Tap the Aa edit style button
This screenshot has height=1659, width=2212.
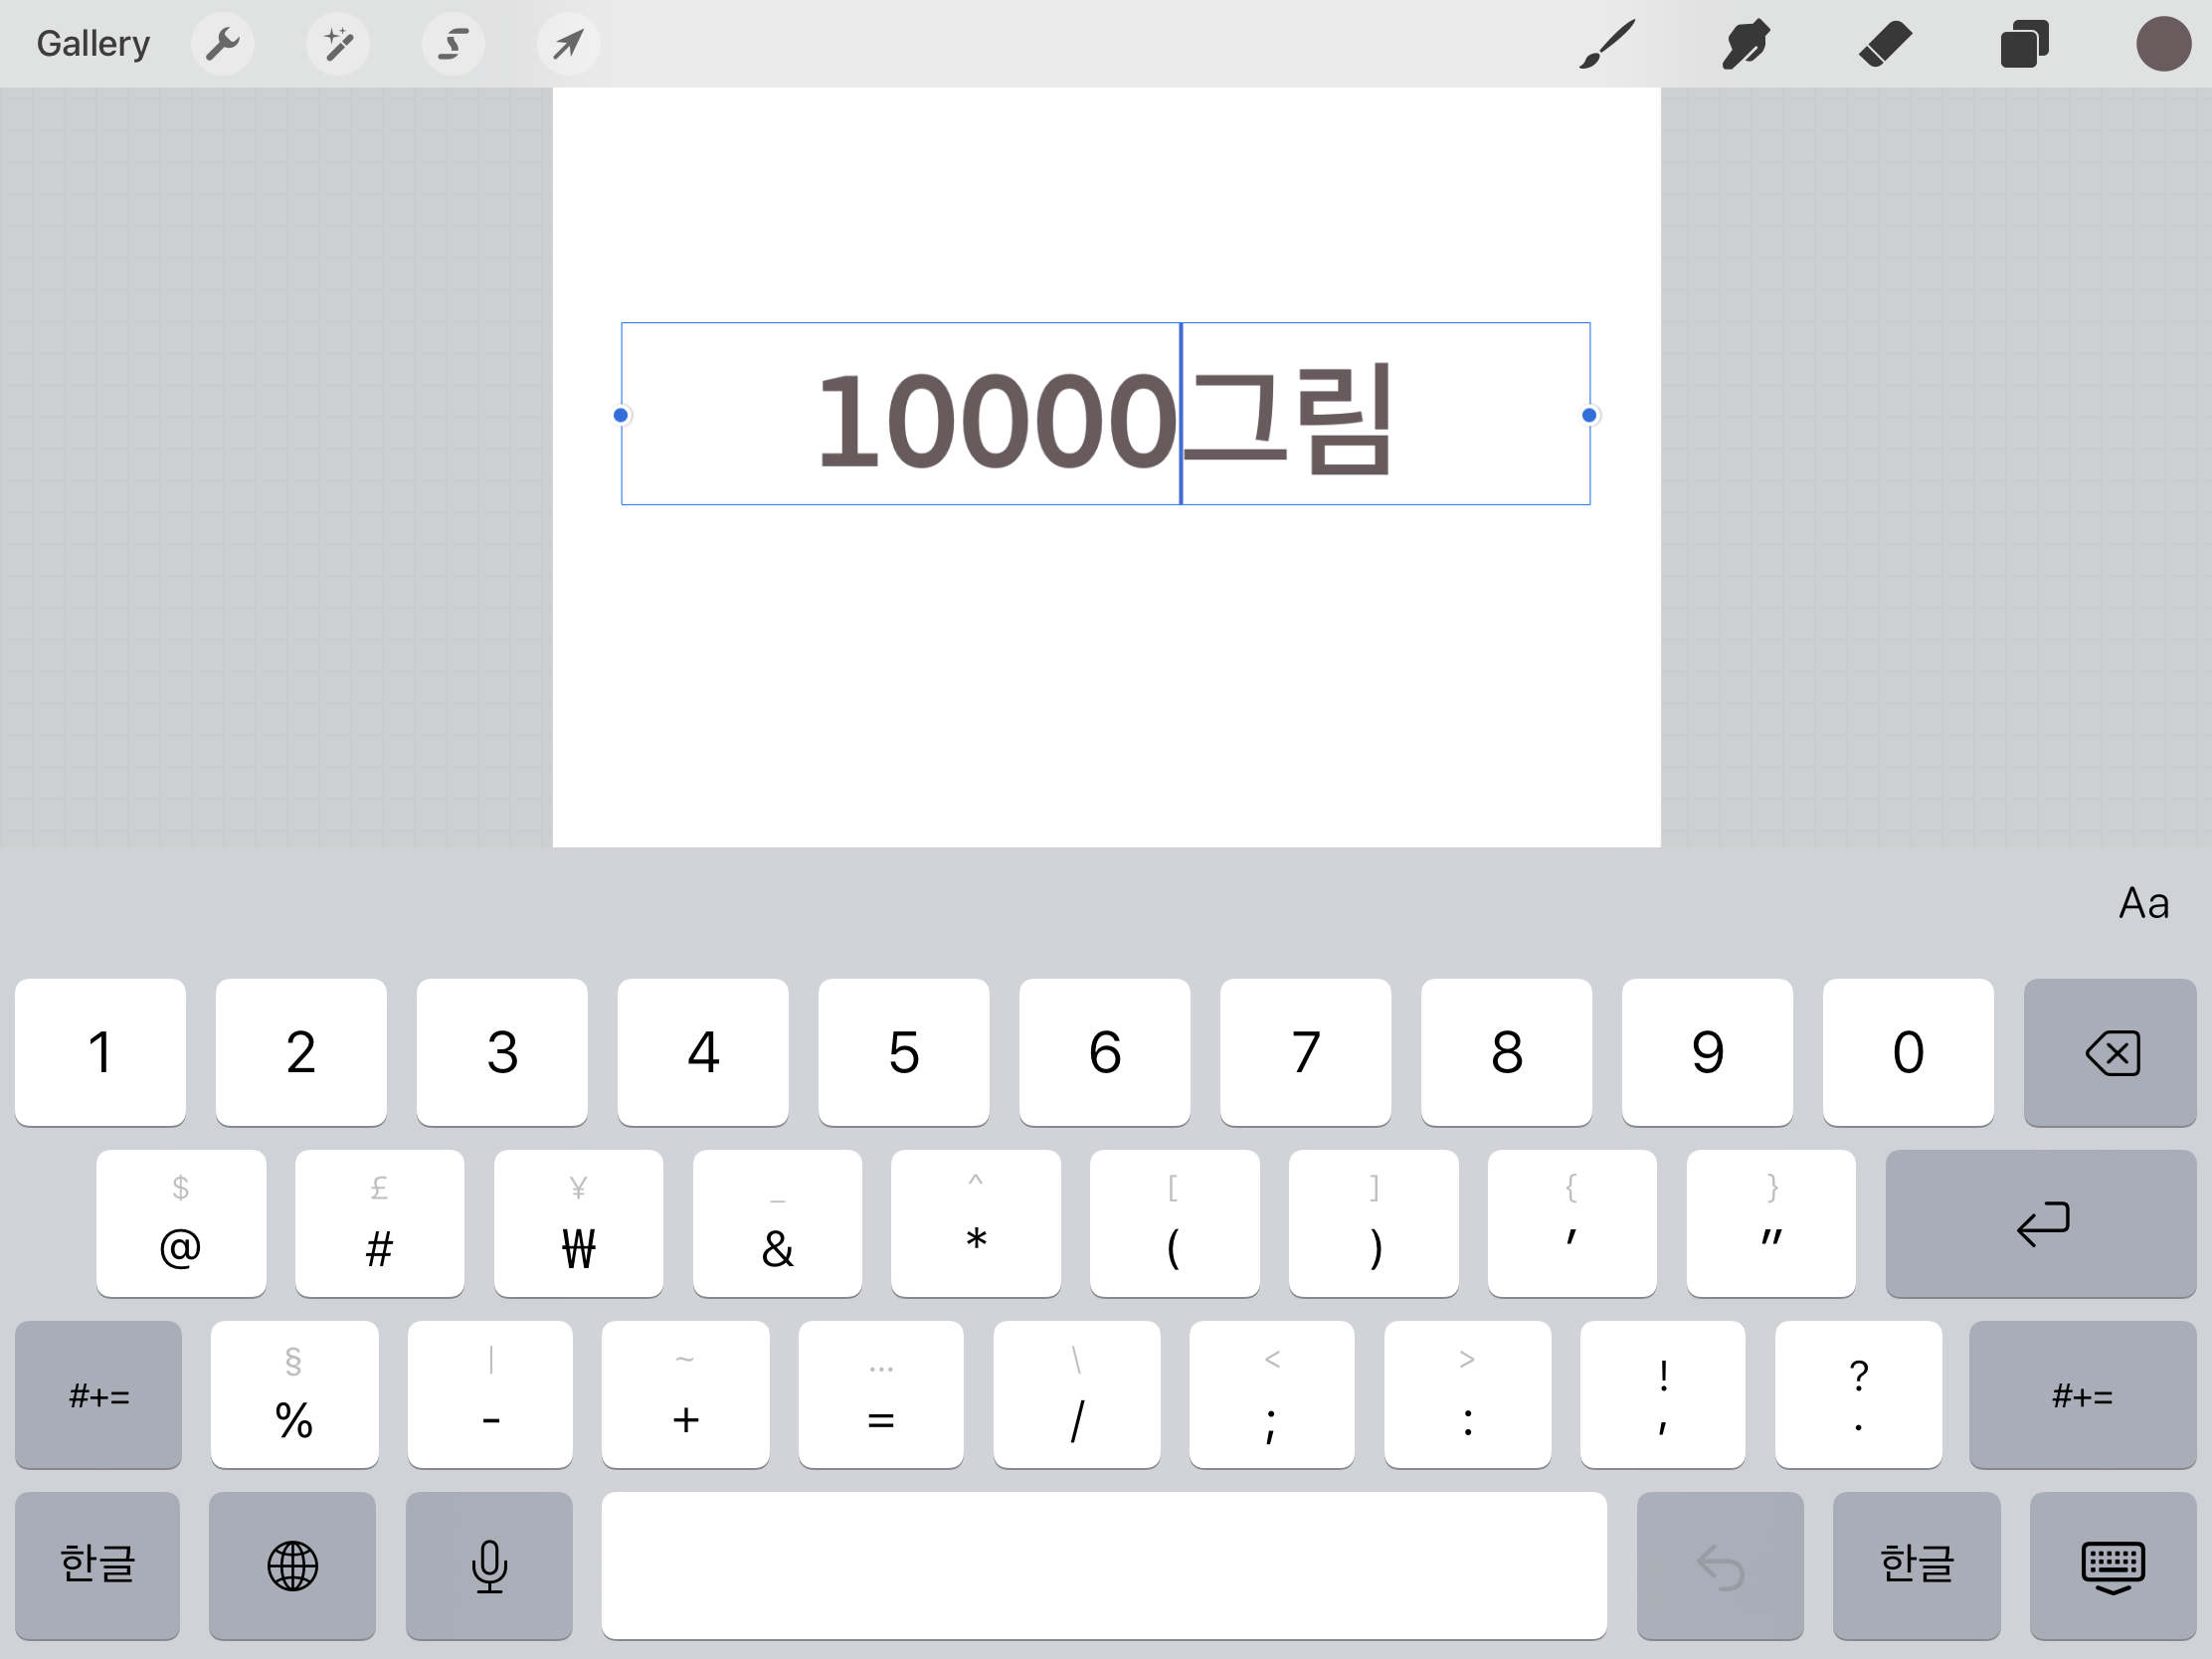2143,903
